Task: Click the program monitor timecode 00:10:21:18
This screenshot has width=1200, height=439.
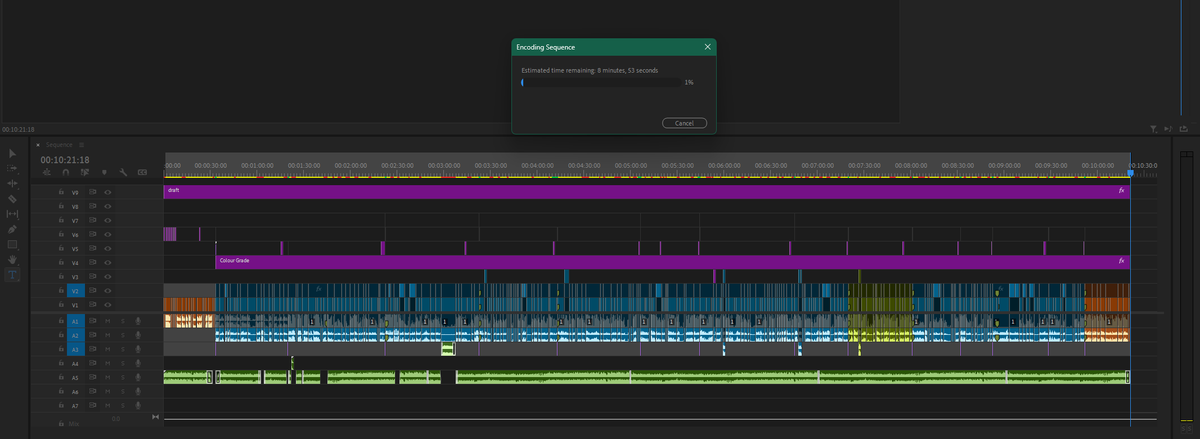Action: click(18, 130)
